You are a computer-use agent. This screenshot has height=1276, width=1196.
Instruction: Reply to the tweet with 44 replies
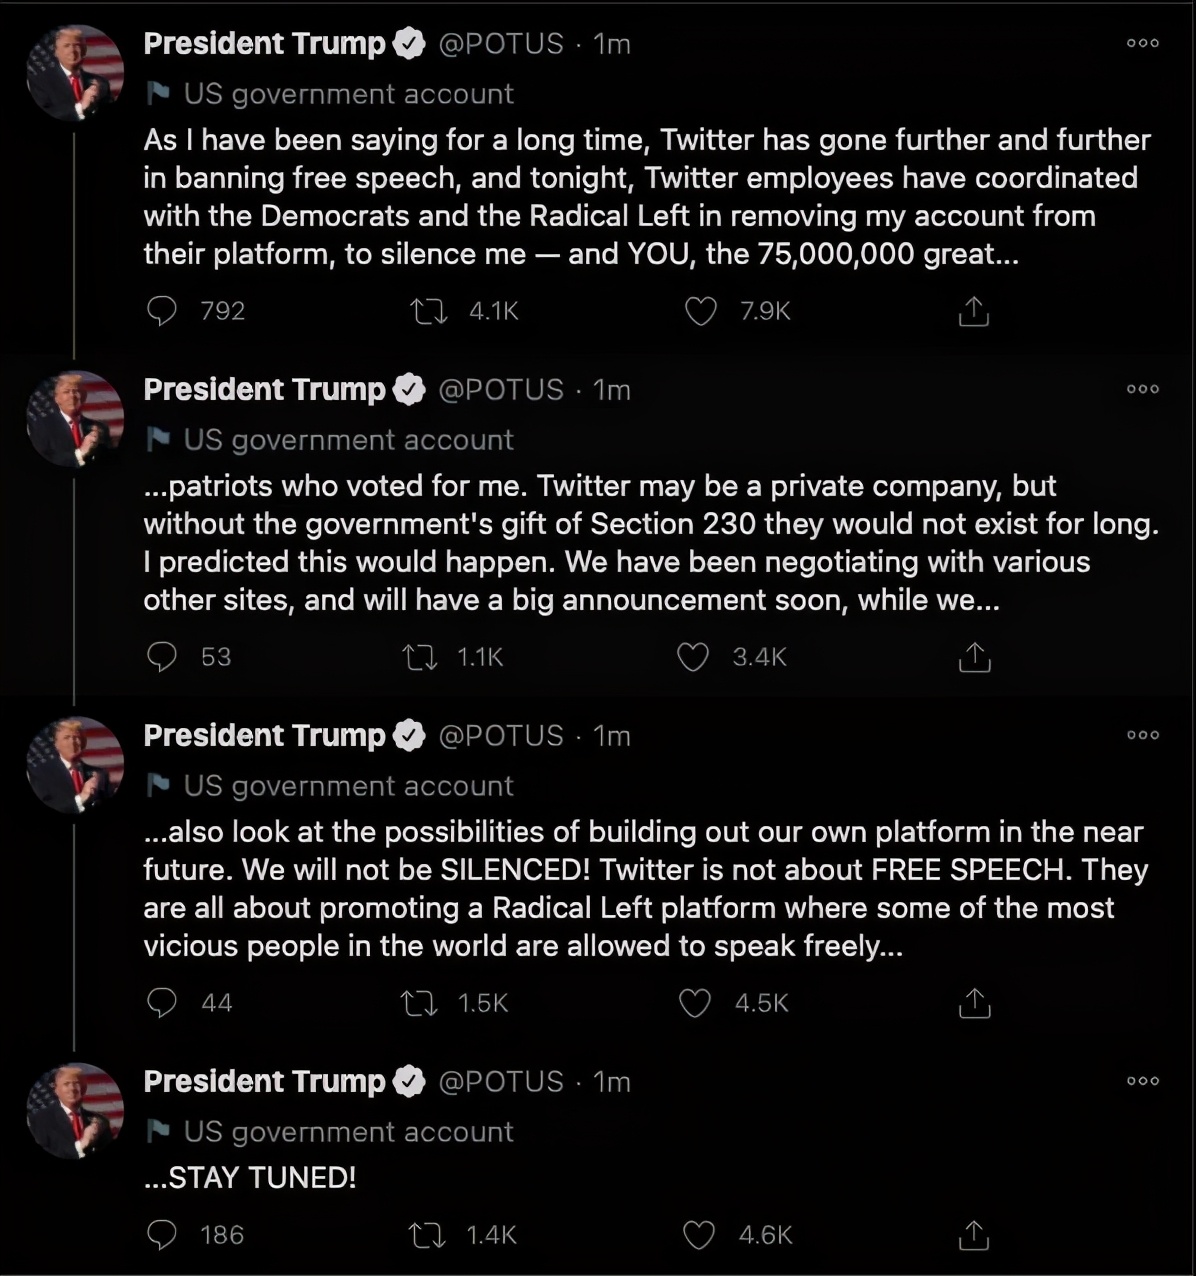coord(162,1003)
